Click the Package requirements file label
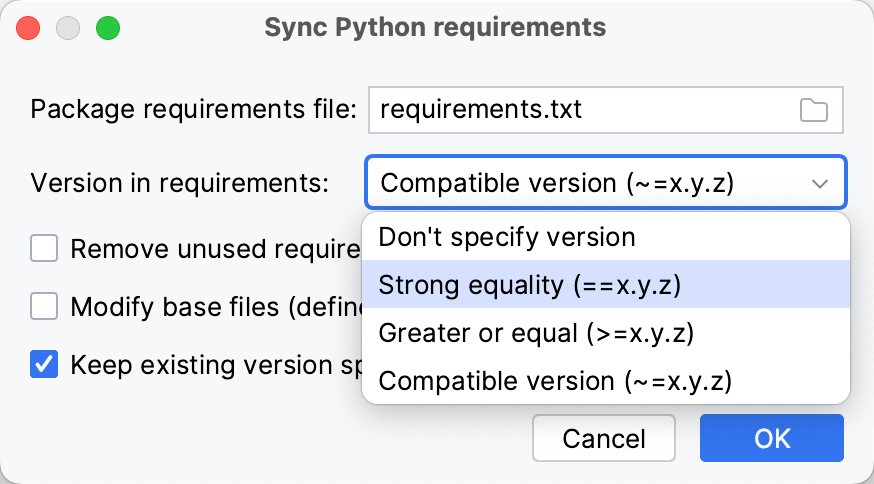874x484 pixels. (193, 110)
